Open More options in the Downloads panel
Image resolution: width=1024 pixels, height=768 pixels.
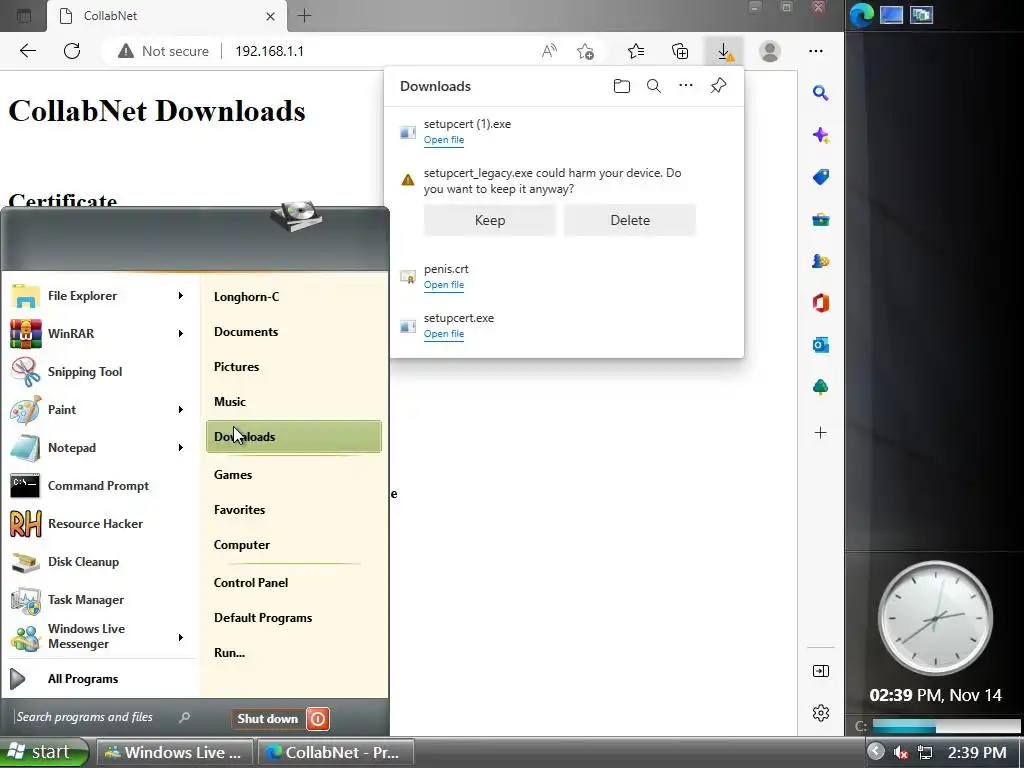point(686,86)
